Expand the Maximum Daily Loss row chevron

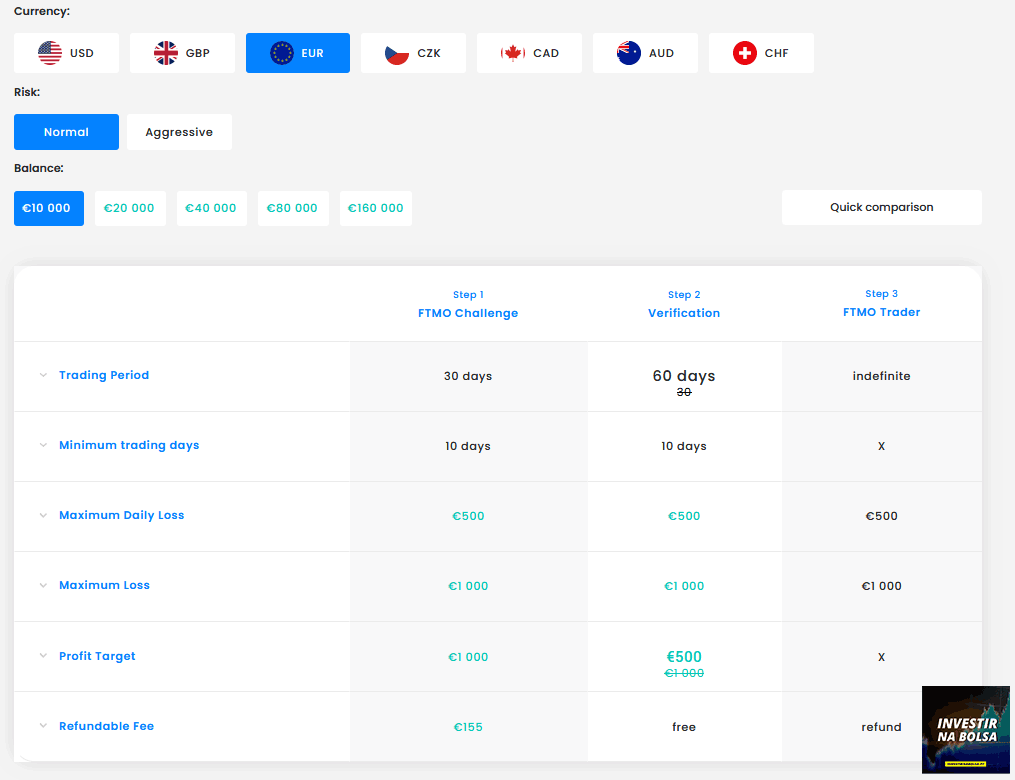(x=43, y=516)
